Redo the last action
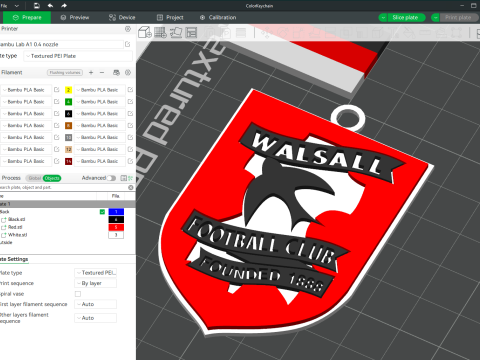480x360 pixels. [64, 5]
